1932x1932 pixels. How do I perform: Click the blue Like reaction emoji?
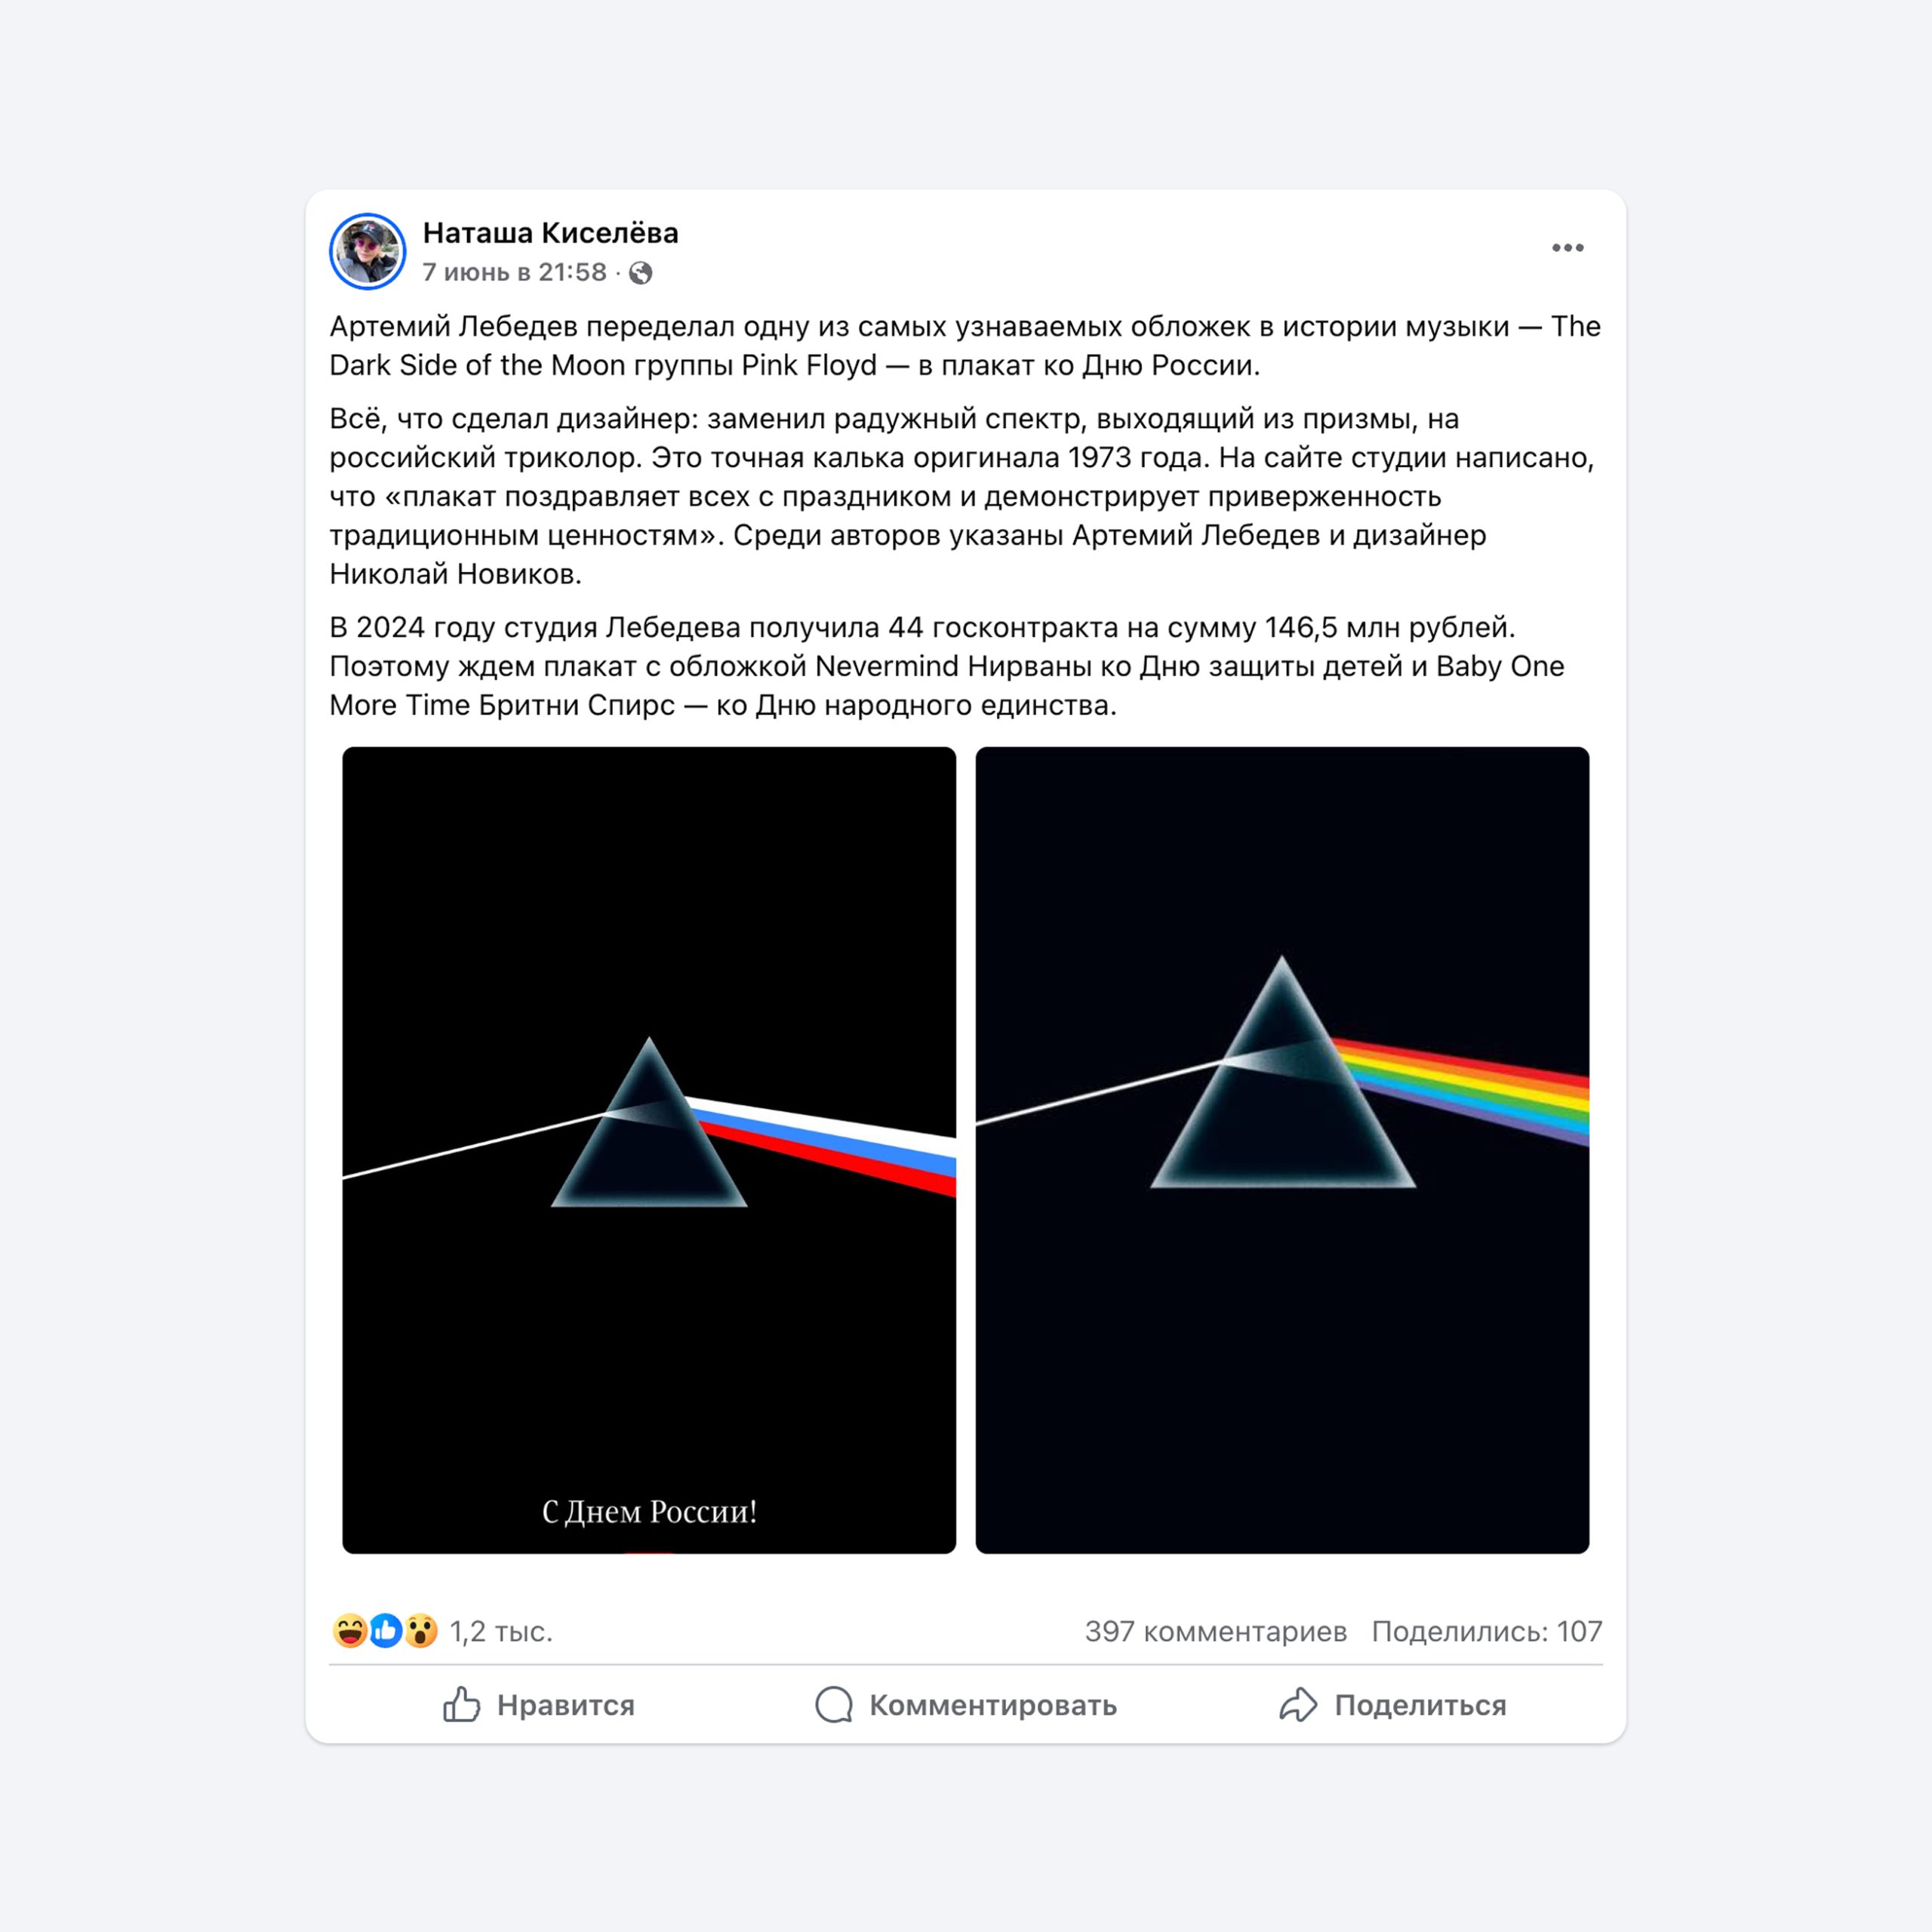point(385,1631)
